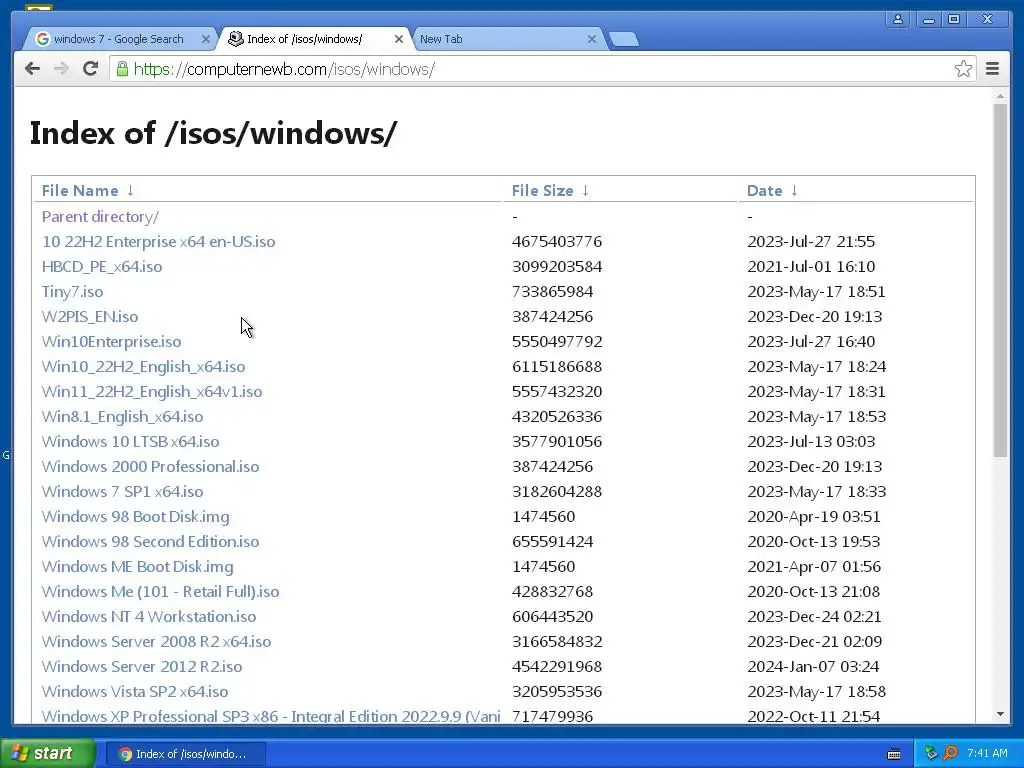Click the scrollbar up arrow

tap(1000, 96)
